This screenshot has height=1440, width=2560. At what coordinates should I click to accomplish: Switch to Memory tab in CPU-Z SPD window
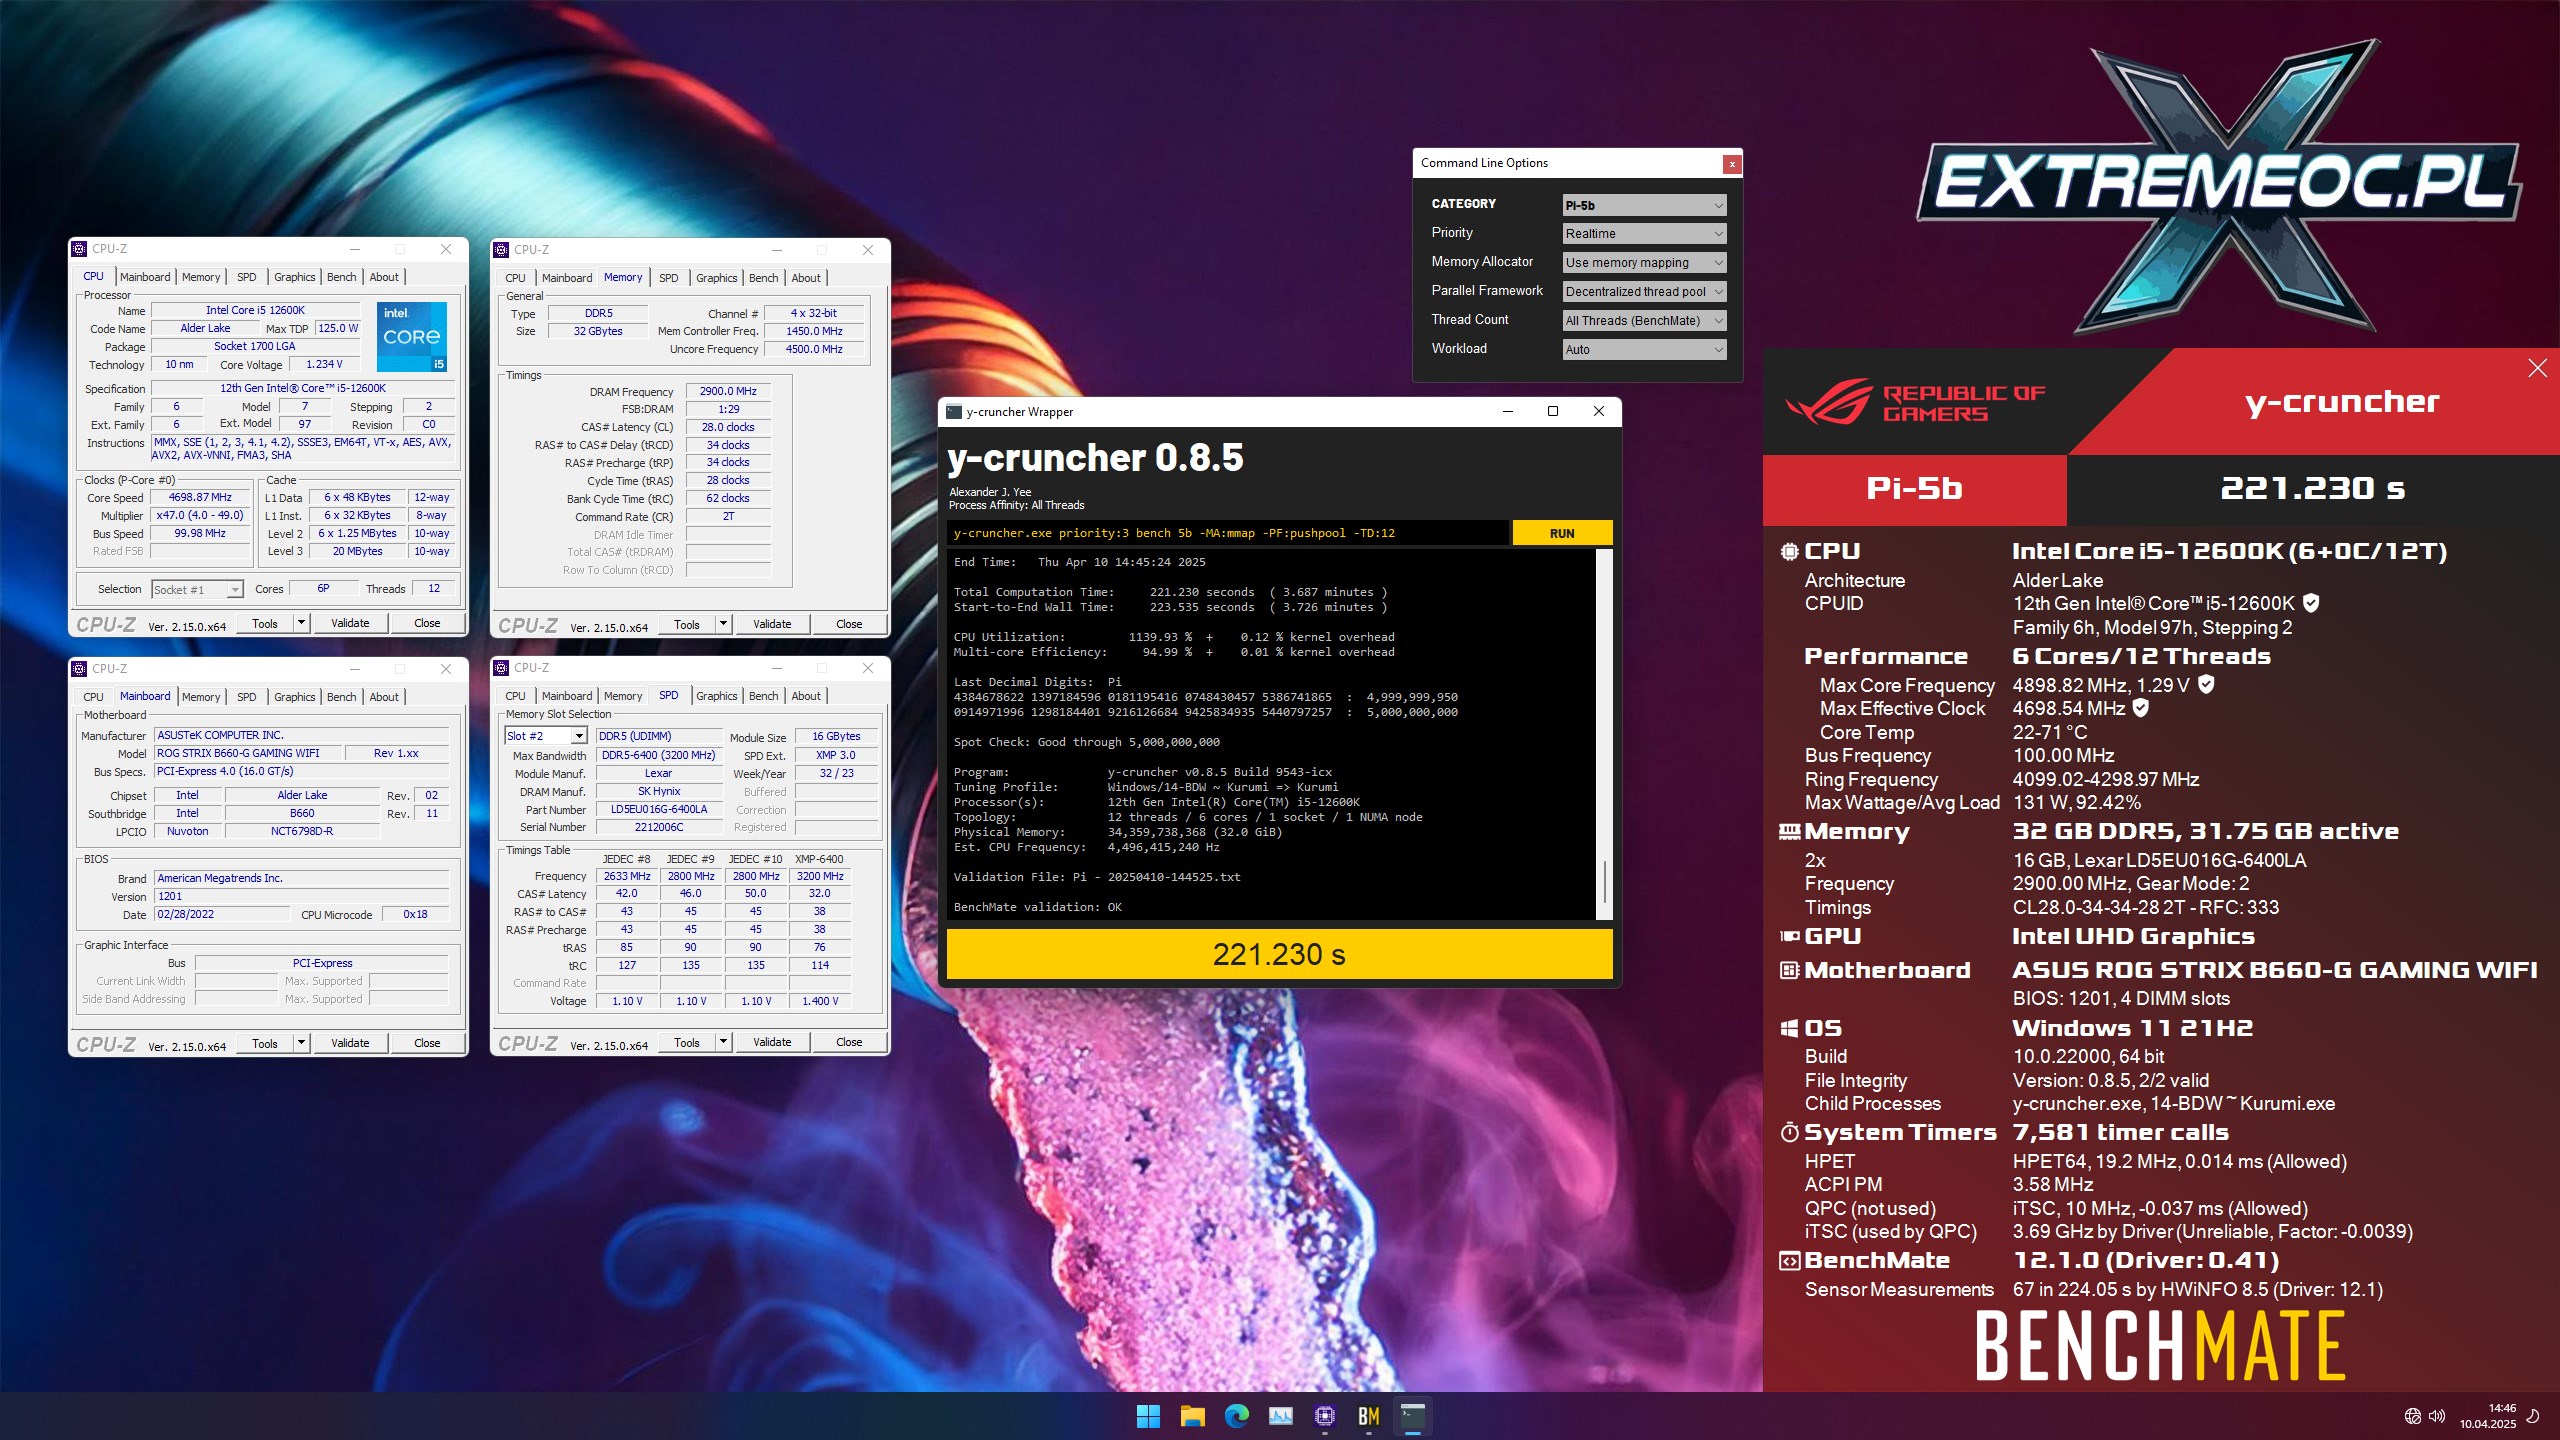click(623, 696)
